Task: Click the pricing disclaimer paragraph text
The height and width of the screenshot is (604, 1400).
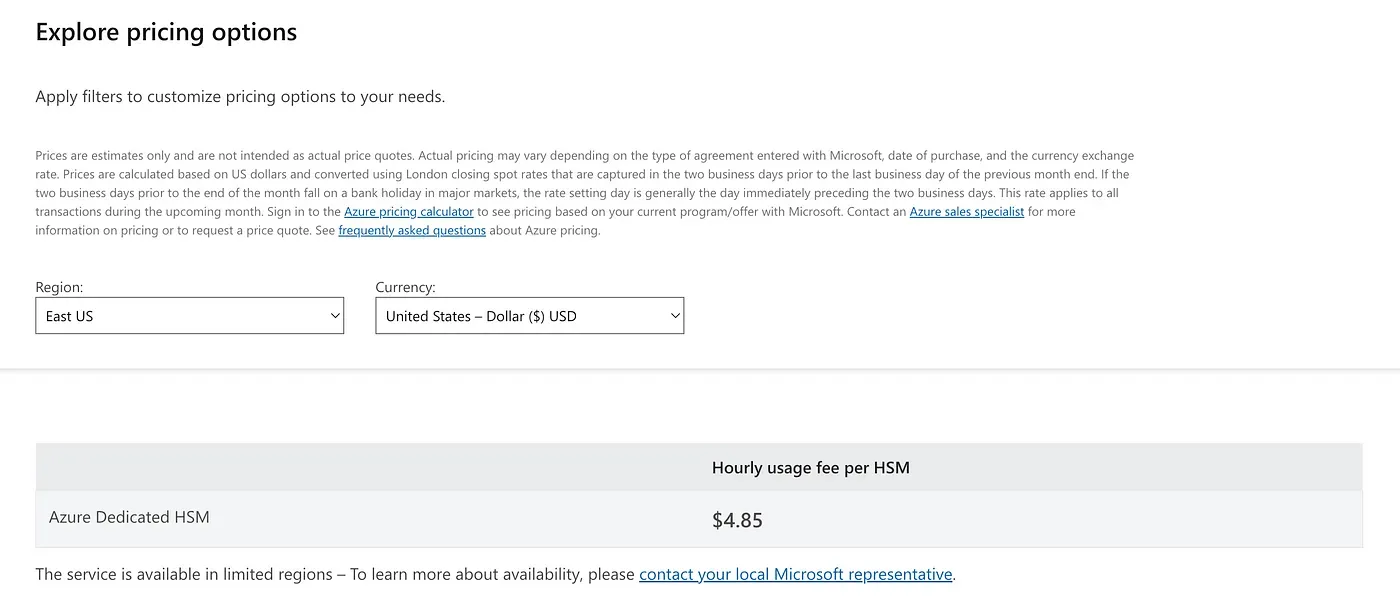Action: (585, 192)
